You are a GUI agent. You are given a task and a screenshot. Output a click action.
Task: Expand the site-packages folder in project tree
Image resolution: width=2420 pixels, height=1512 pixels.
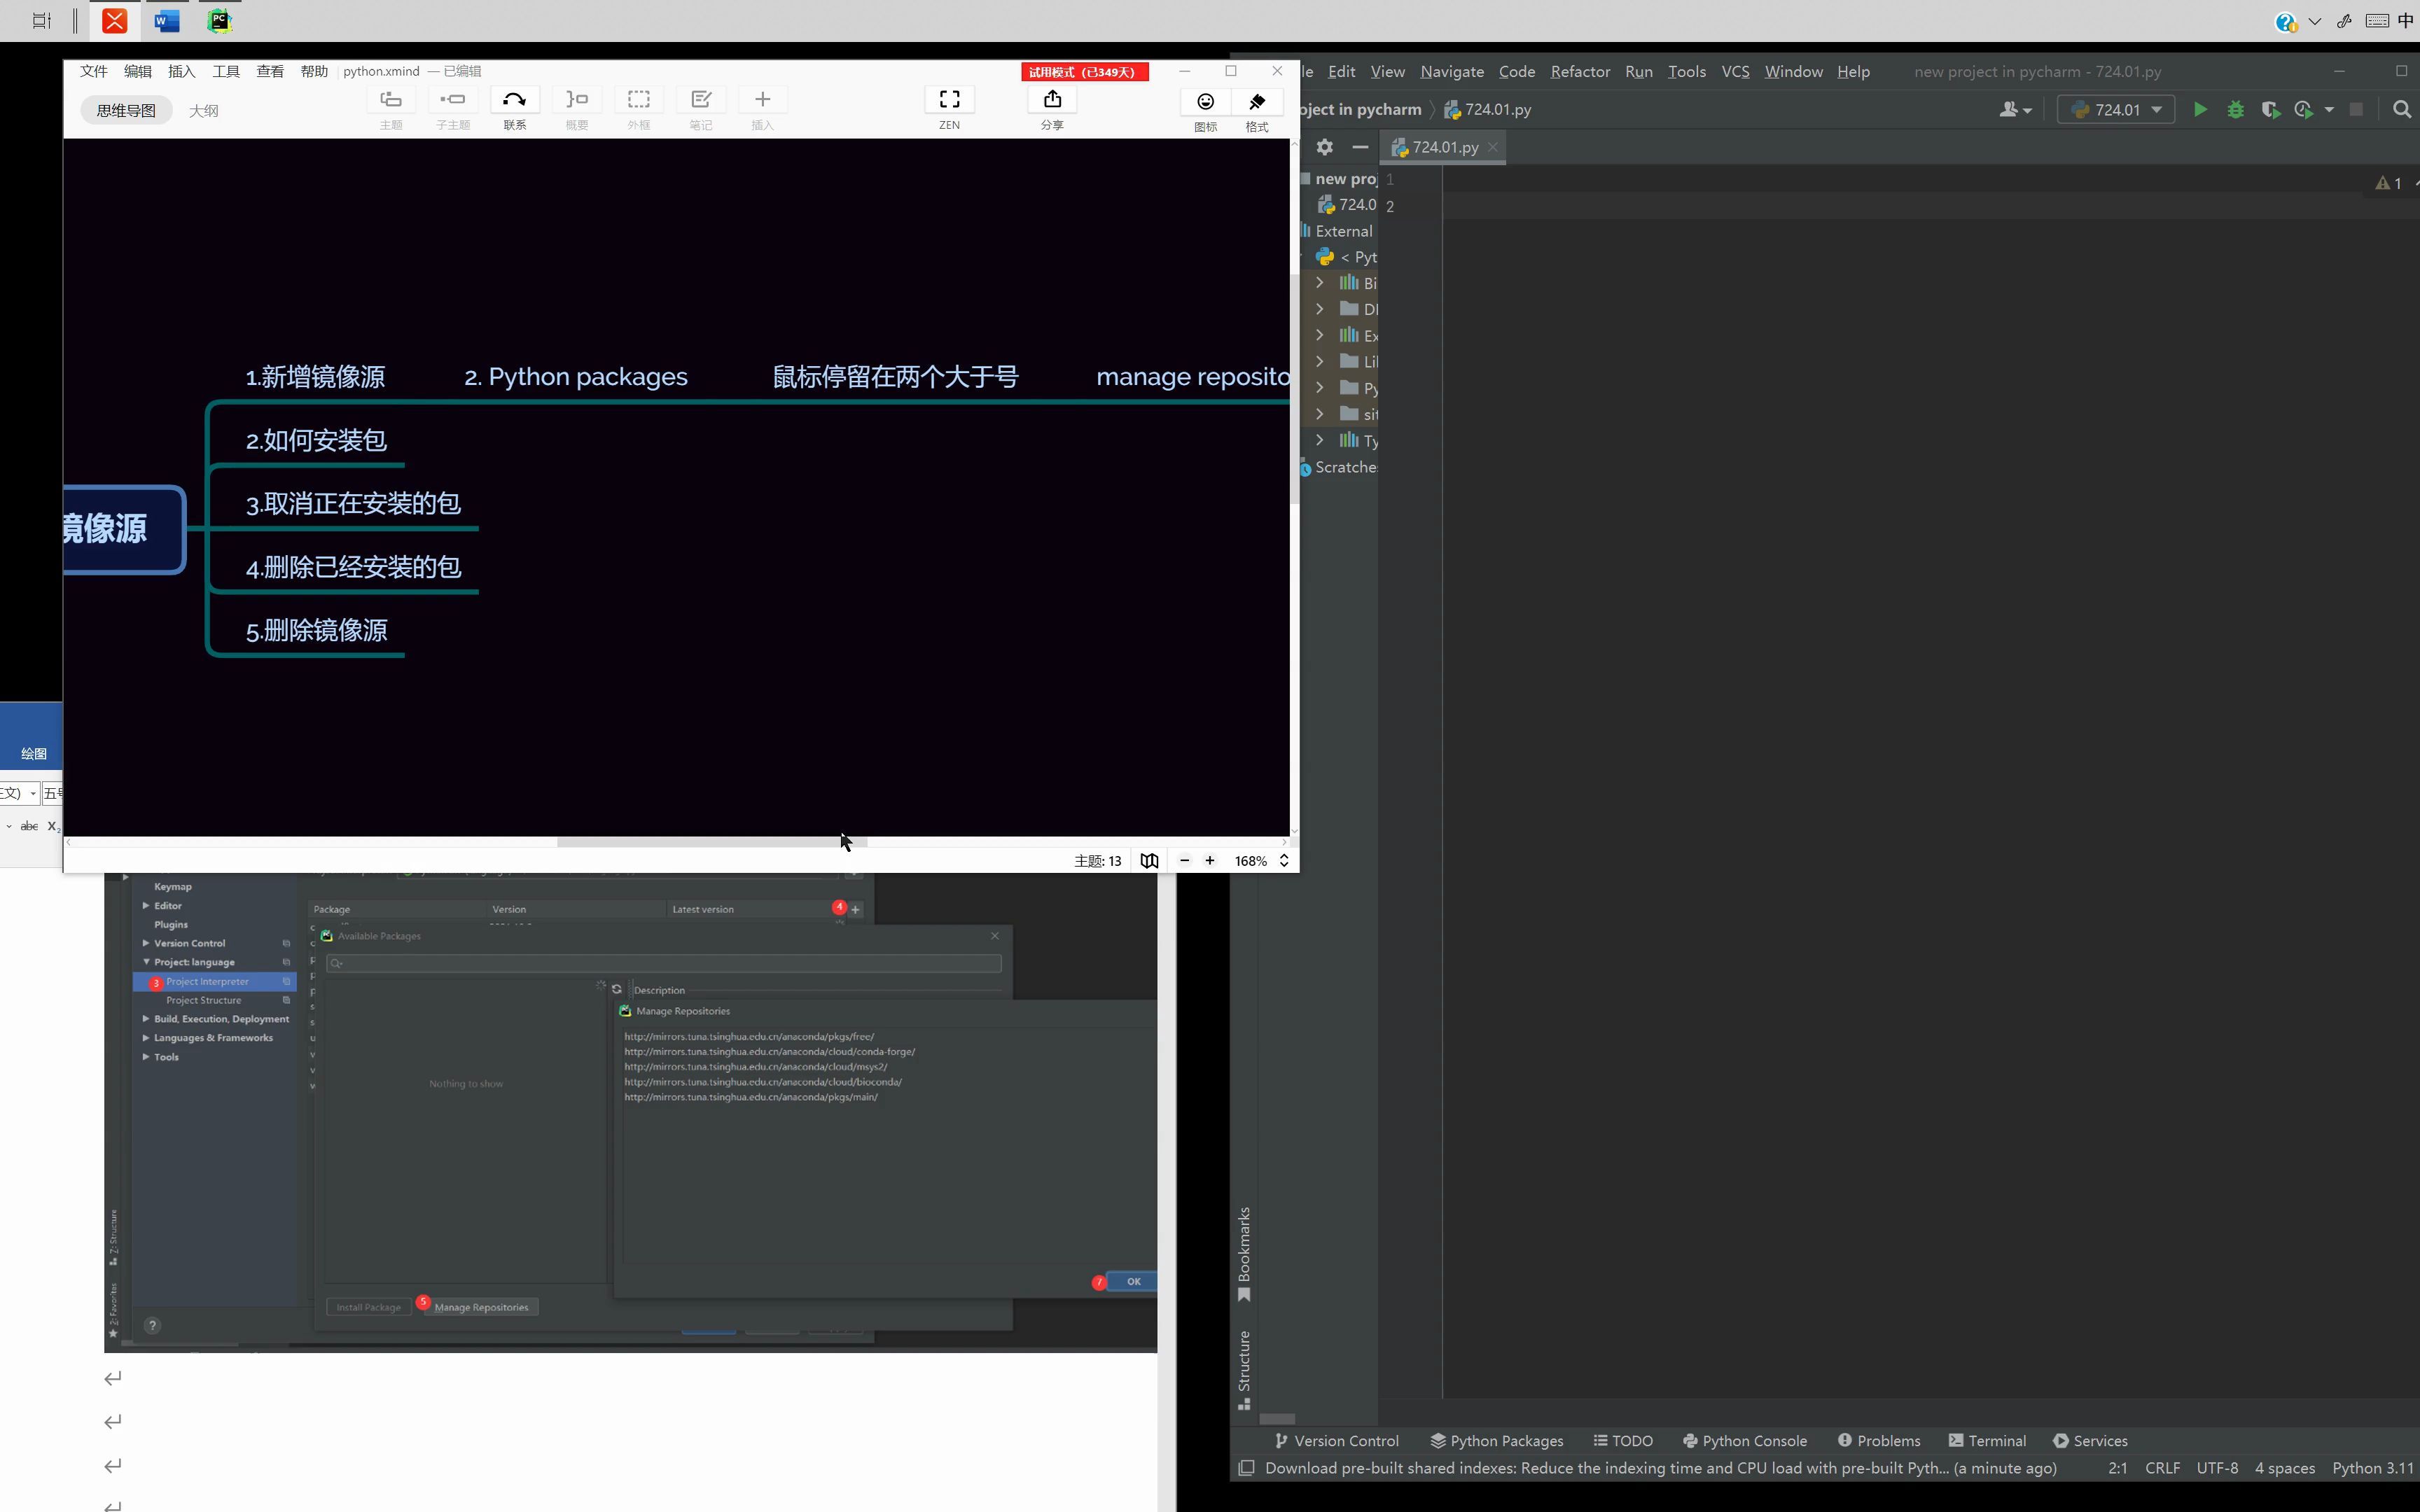[1319, 414]
